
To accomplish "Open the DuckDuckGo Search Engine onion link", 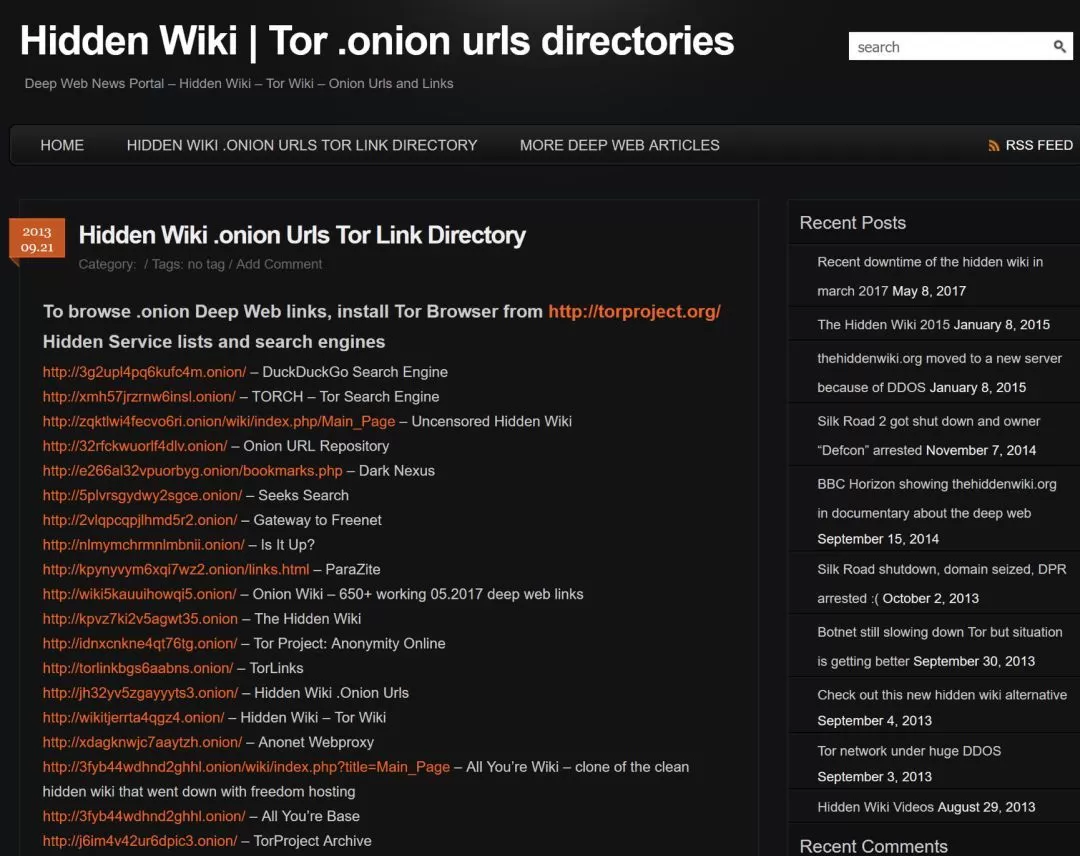I will (145, 372).
